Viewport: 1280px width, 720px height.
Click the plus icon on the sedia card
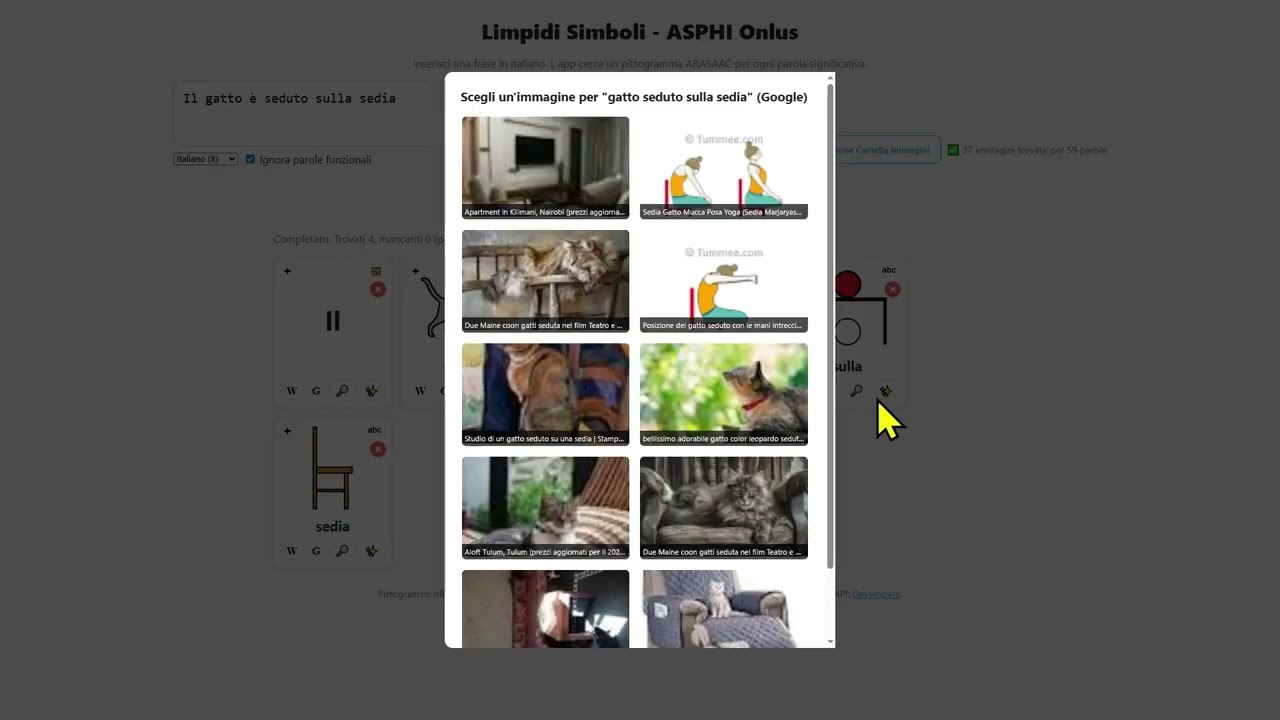coord(287,431)
